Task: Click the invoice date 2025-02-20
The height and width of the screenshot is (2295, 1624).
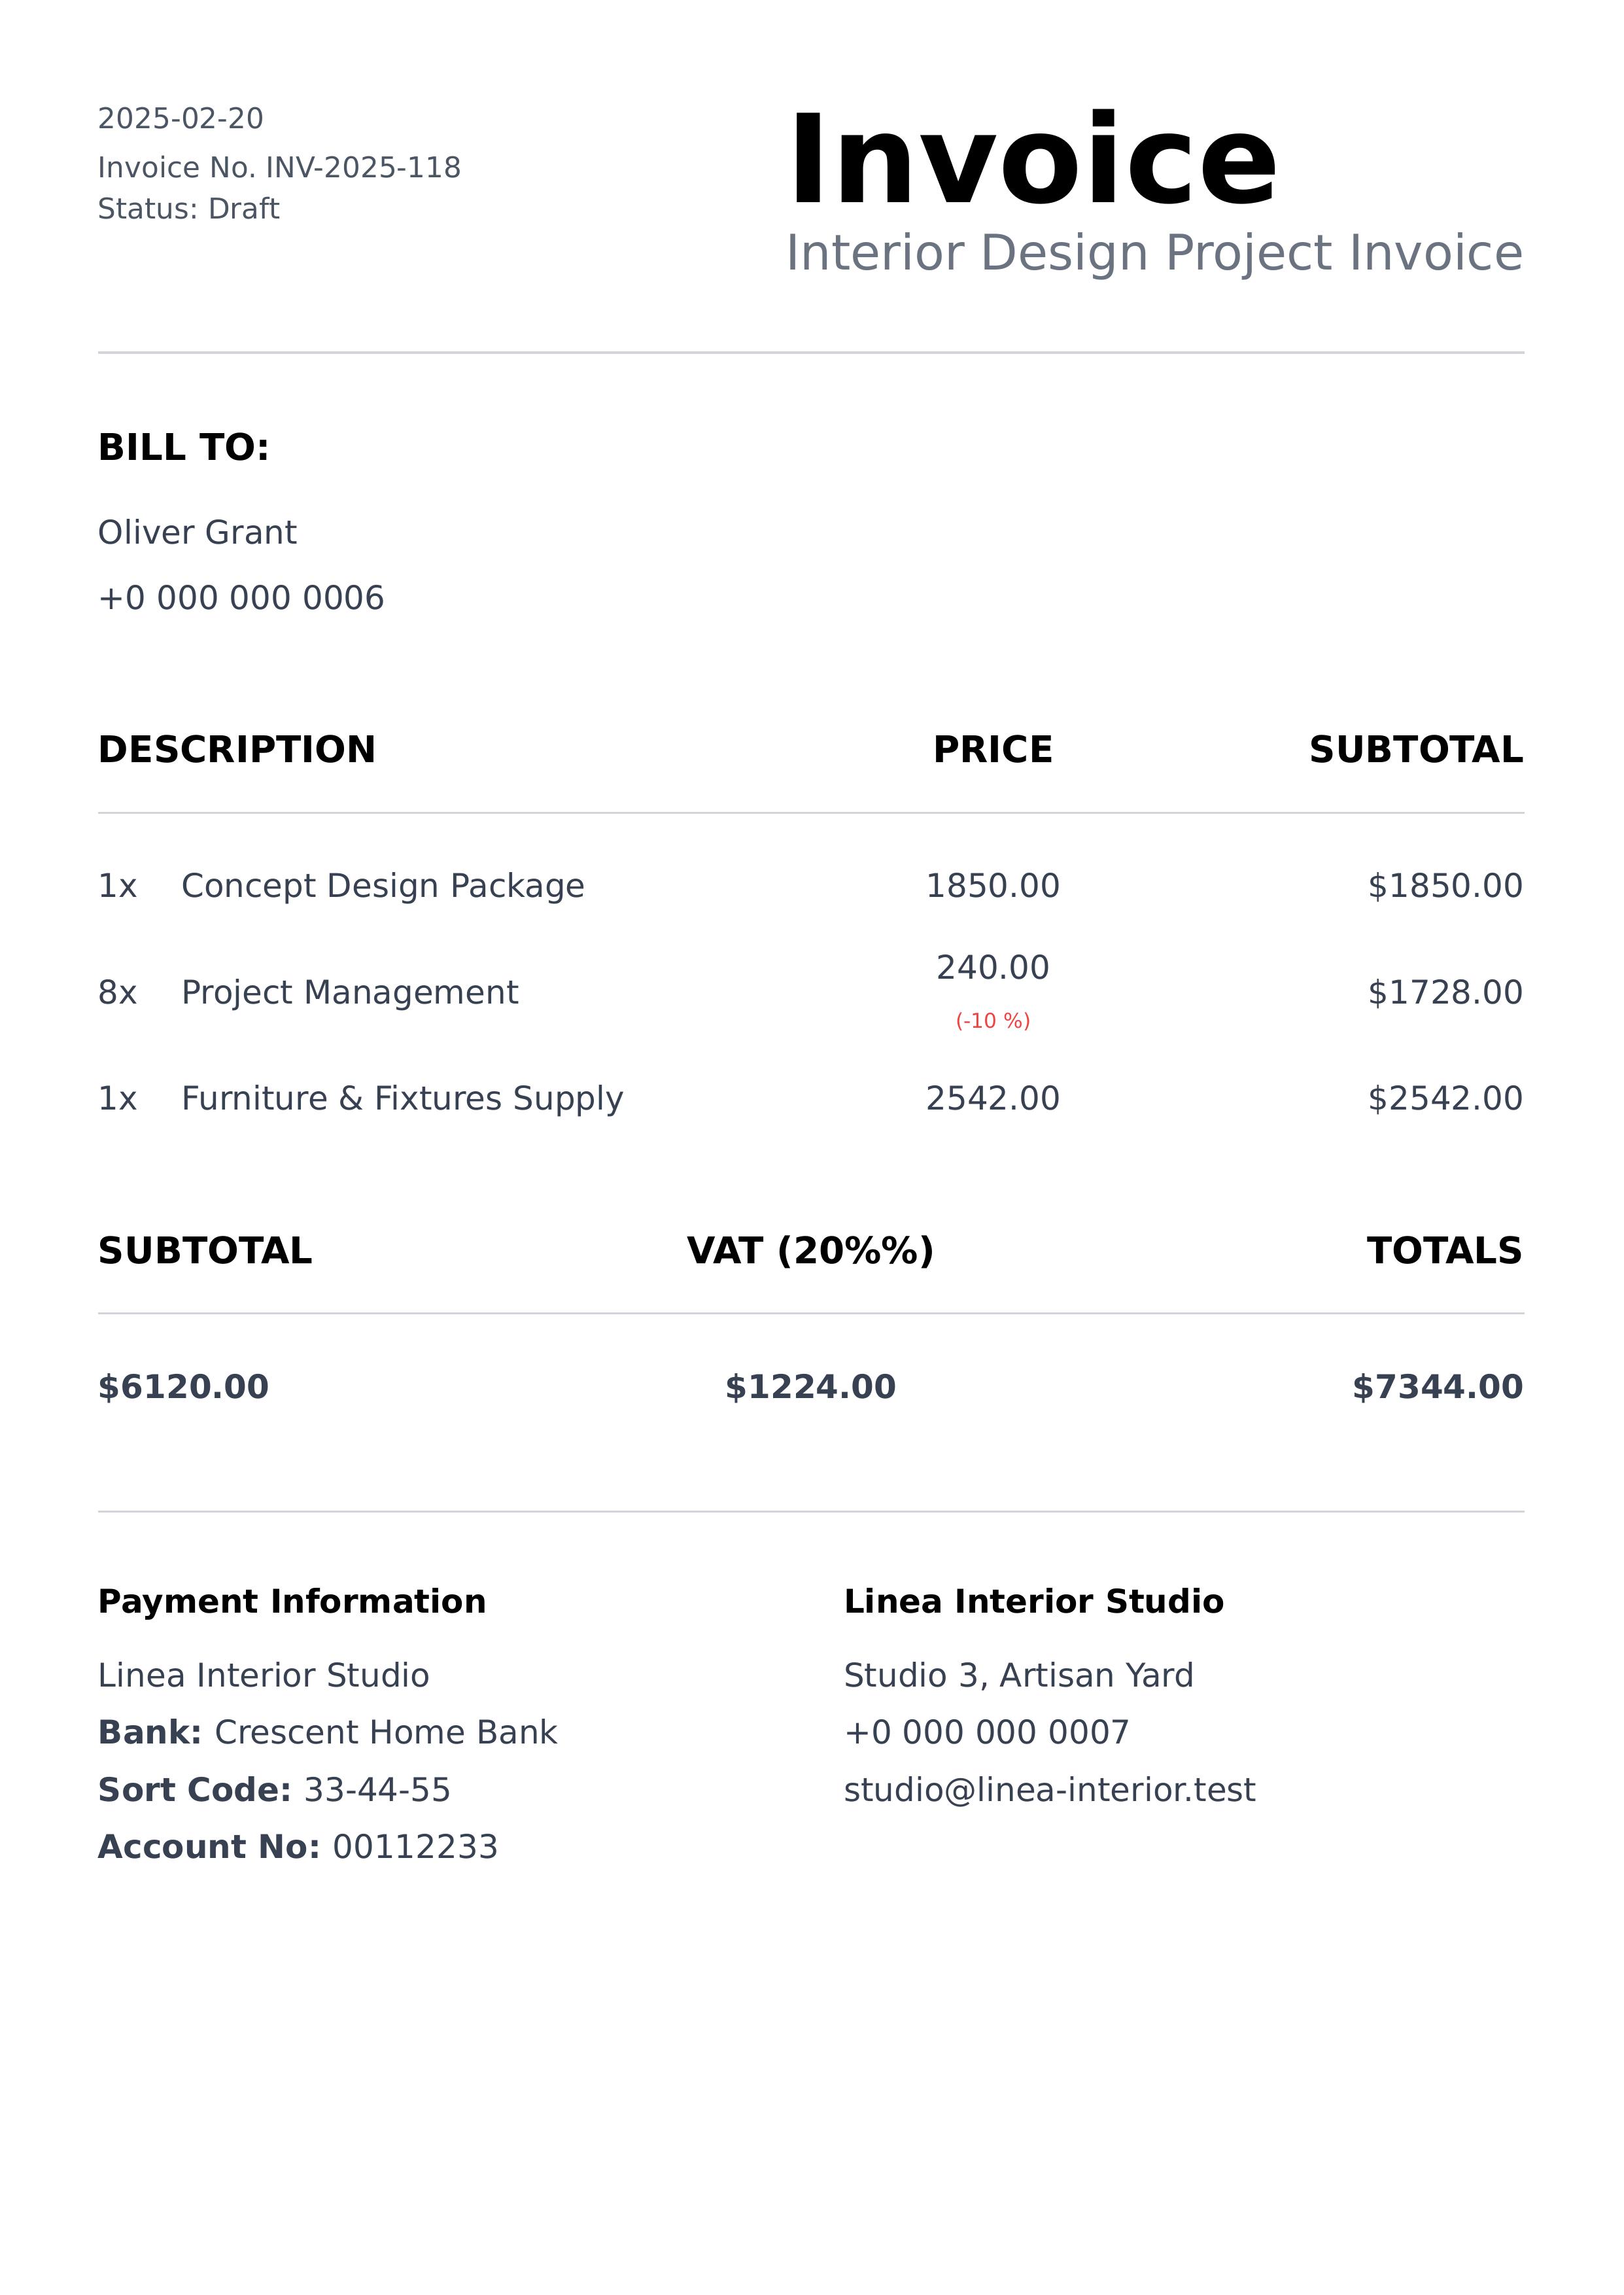Action: coord(181,119)
